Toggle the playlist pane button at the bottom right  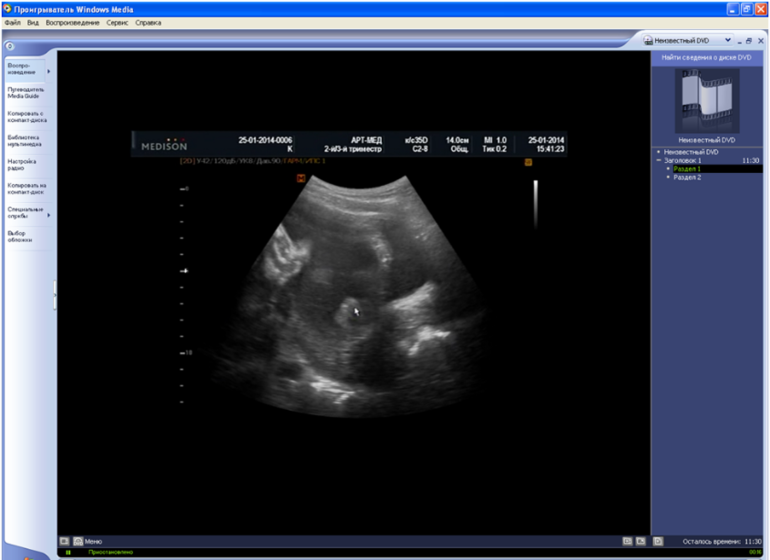(656, 541)
